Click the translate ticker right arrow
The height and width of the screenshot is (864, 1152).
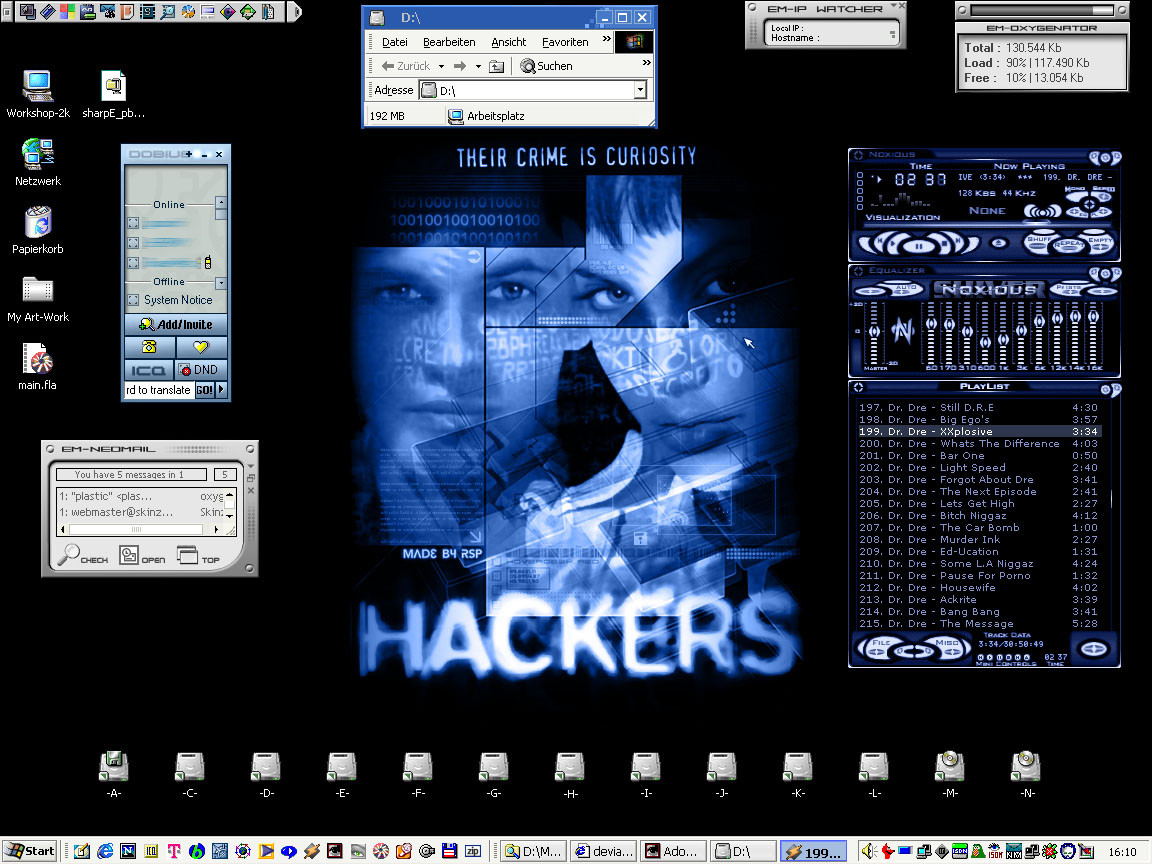pyautogui.click(x=221, y=389)
